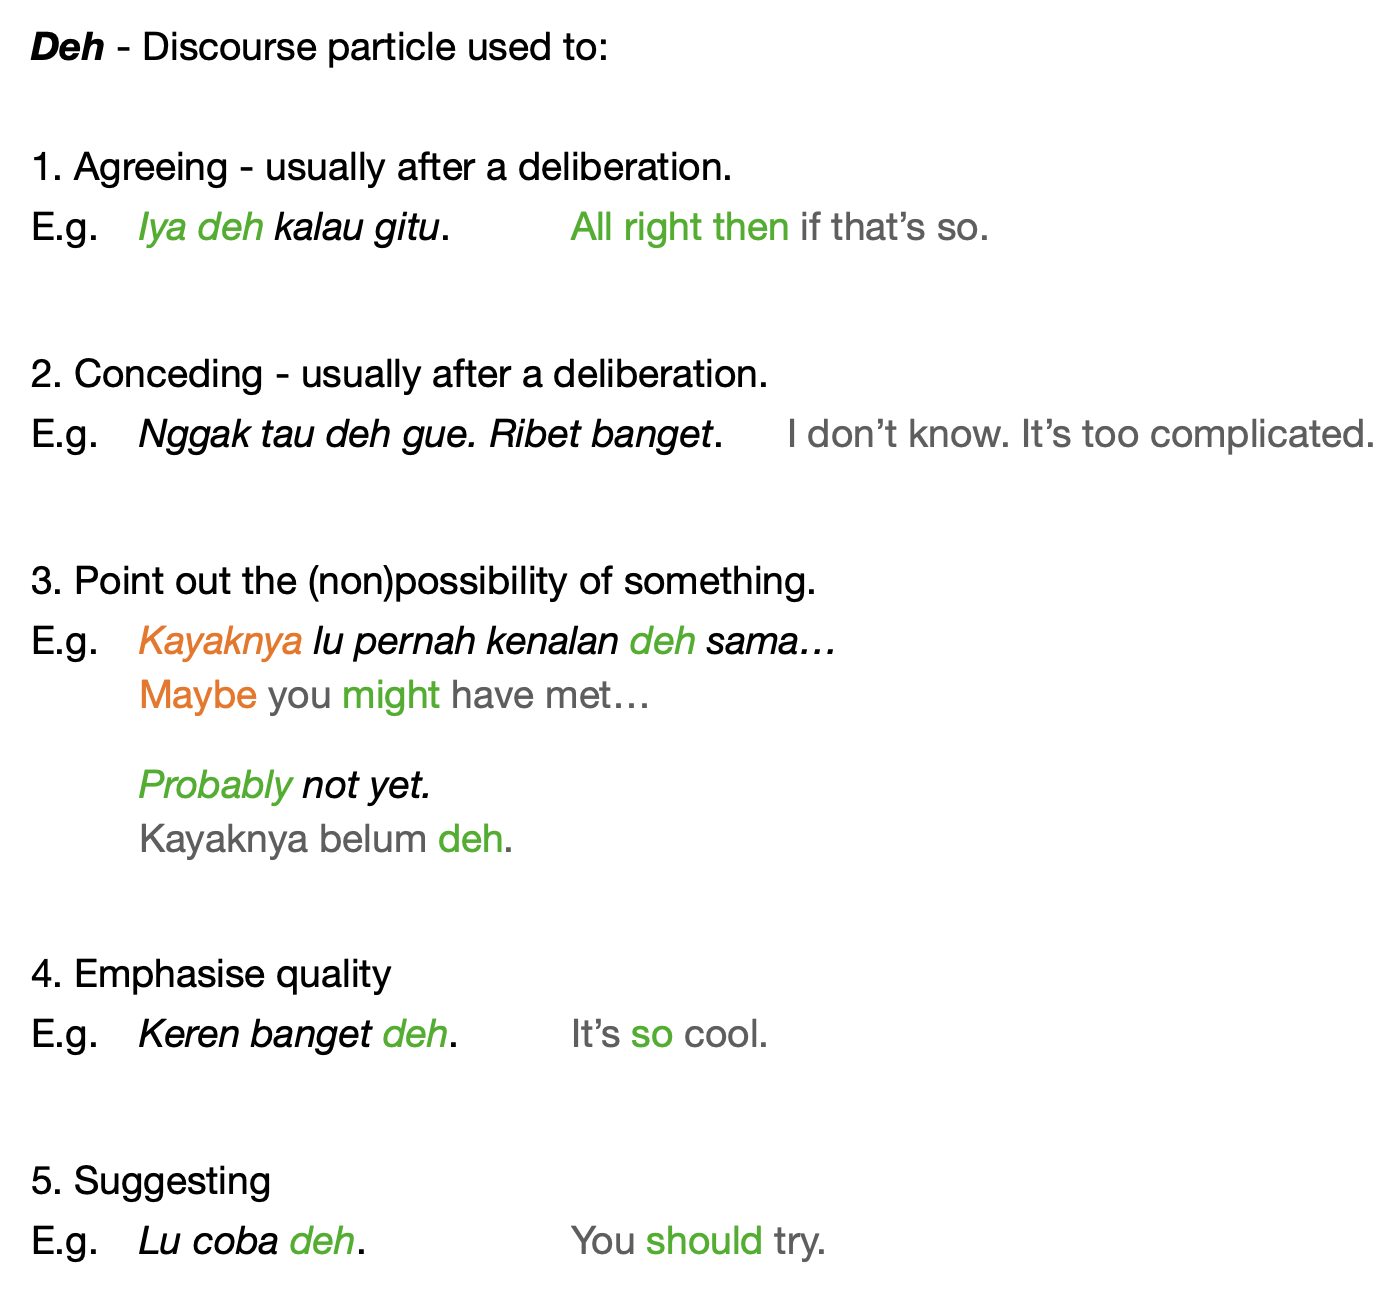Image resolution: width=1400 pixels, height=1304 pixels.
Task: Click the bold "Deh" title word
Action: 67,47
